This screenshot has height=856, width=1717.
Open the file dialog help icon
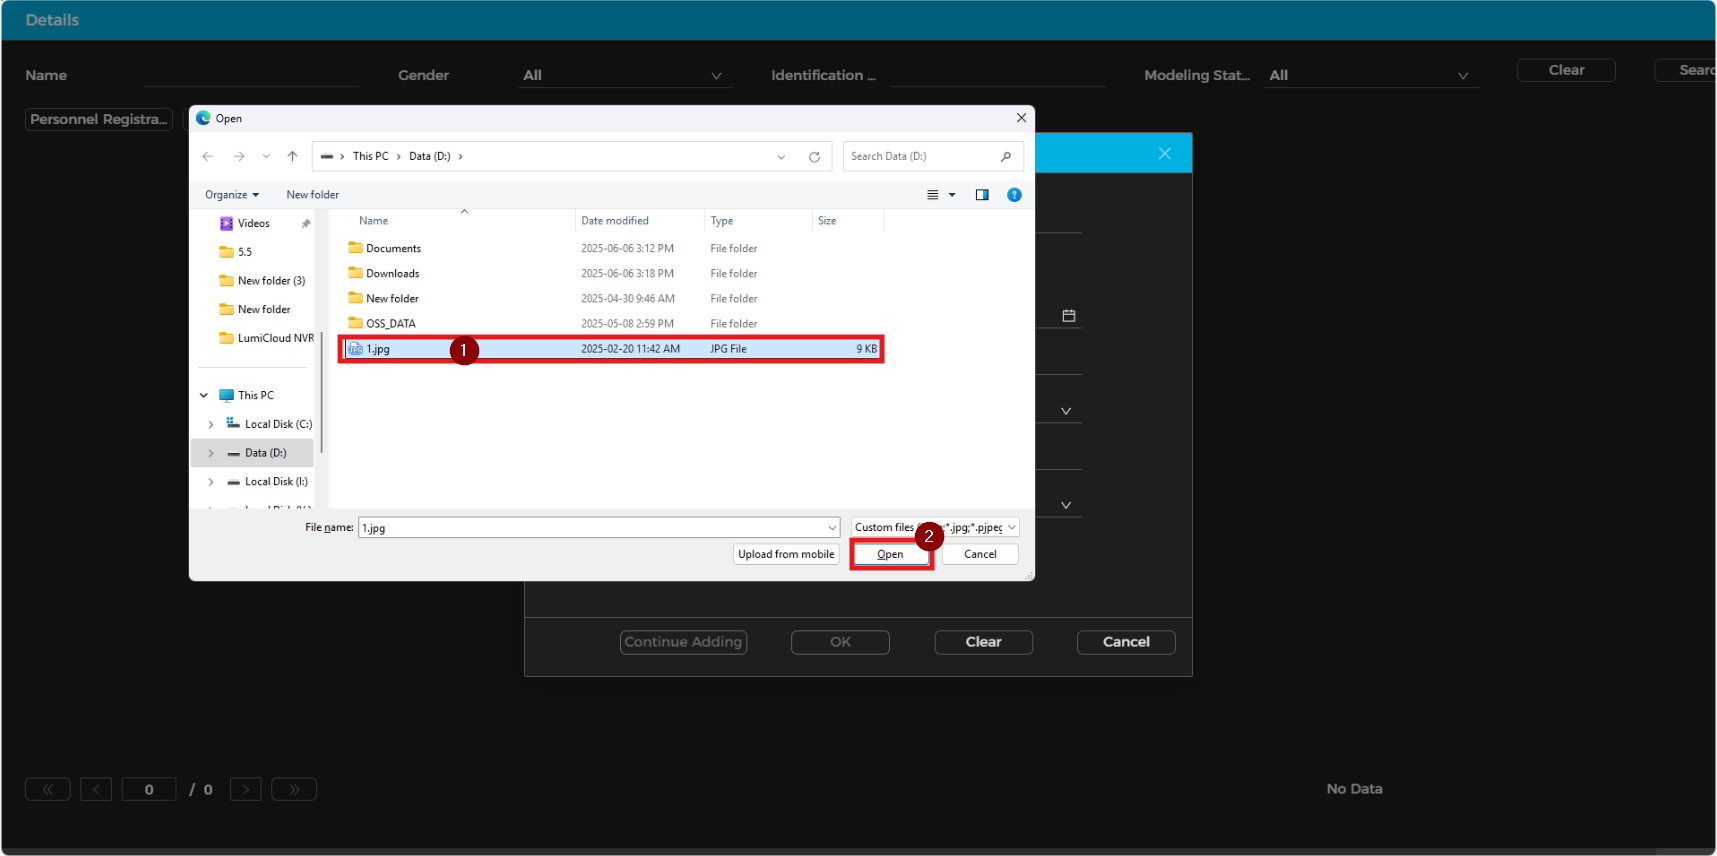click(x=1014, y=195)
